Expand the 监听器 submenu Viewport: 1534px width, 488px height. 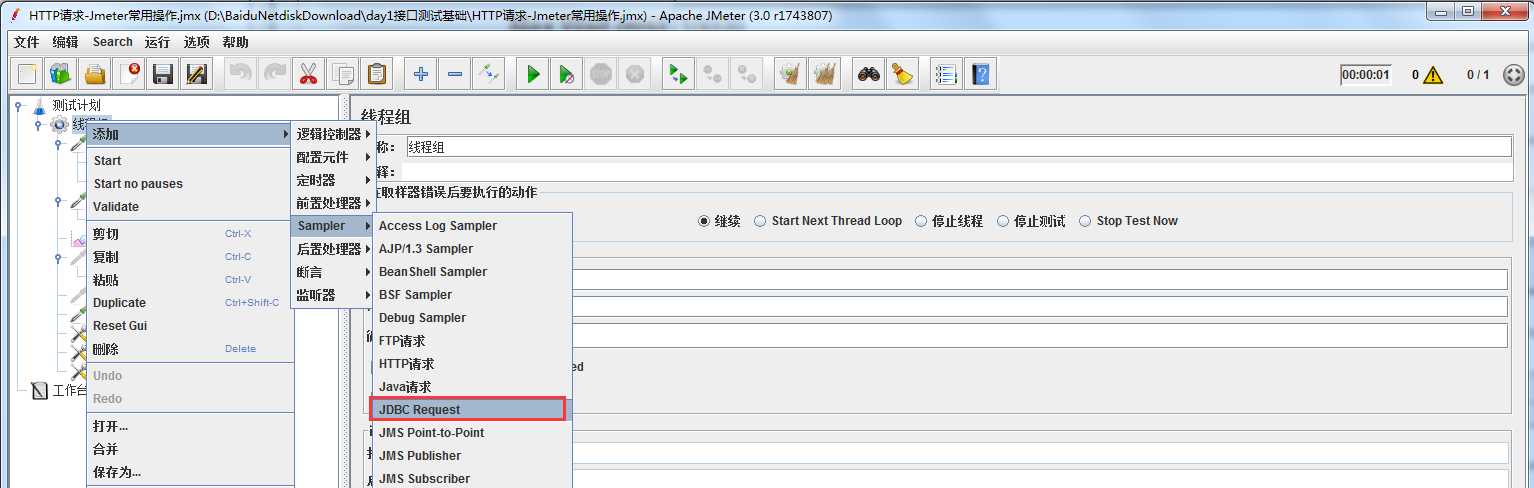[332, 295]
